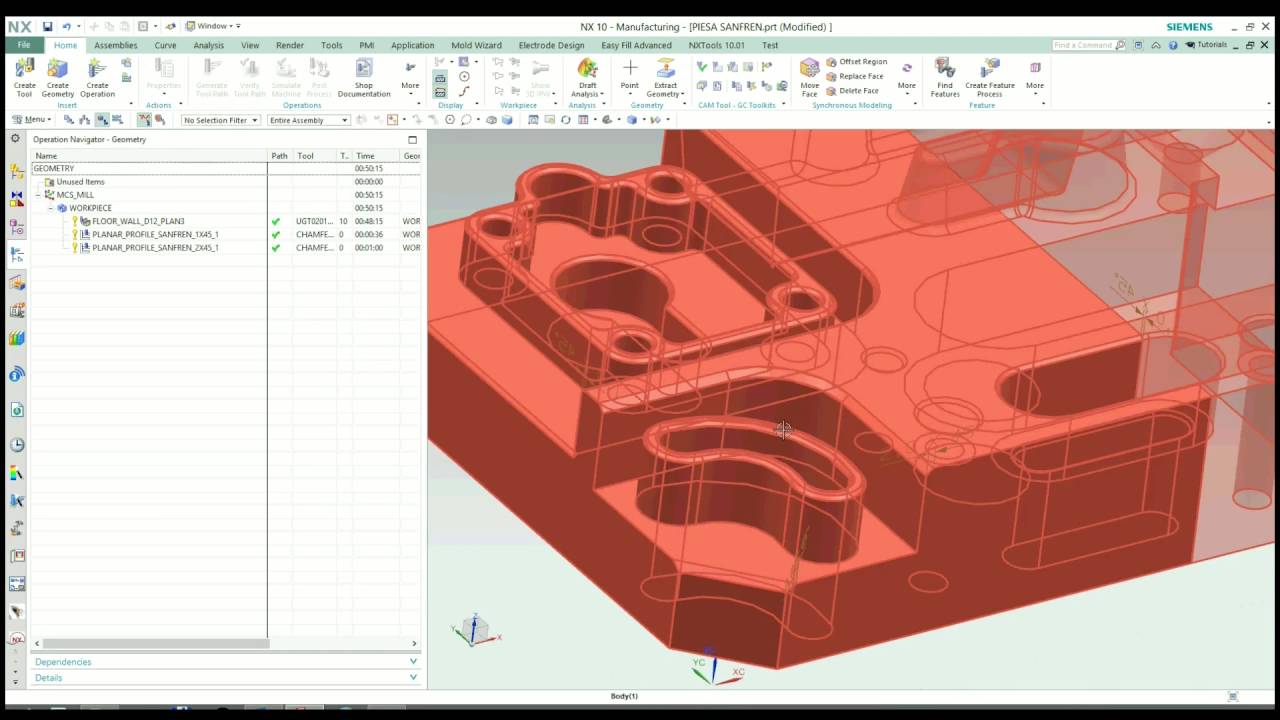Toggle the Geometry View navigator button
The height and width of the screenshot is (720, 1280).
click(102, 120)
